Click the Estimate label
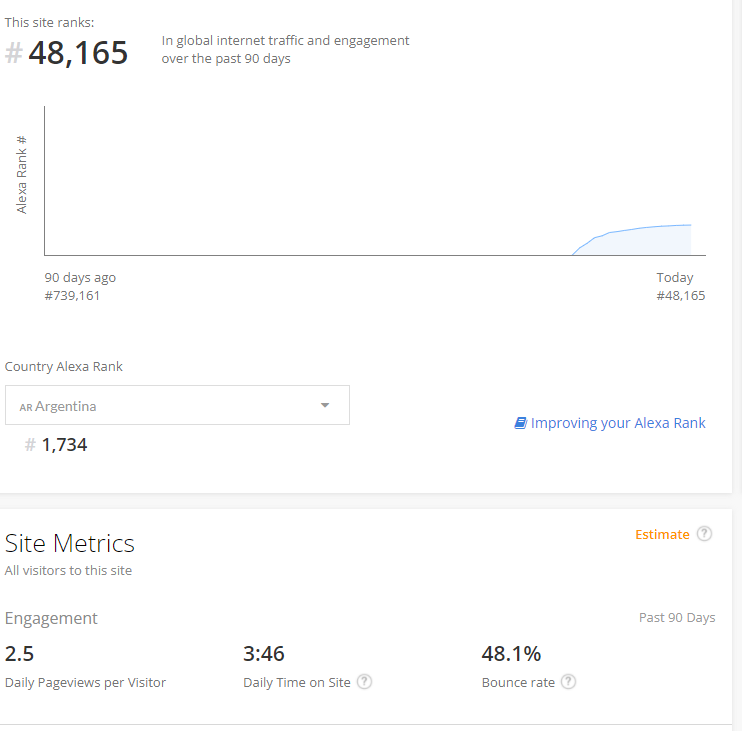742x731 pixels. click(662, 534)
